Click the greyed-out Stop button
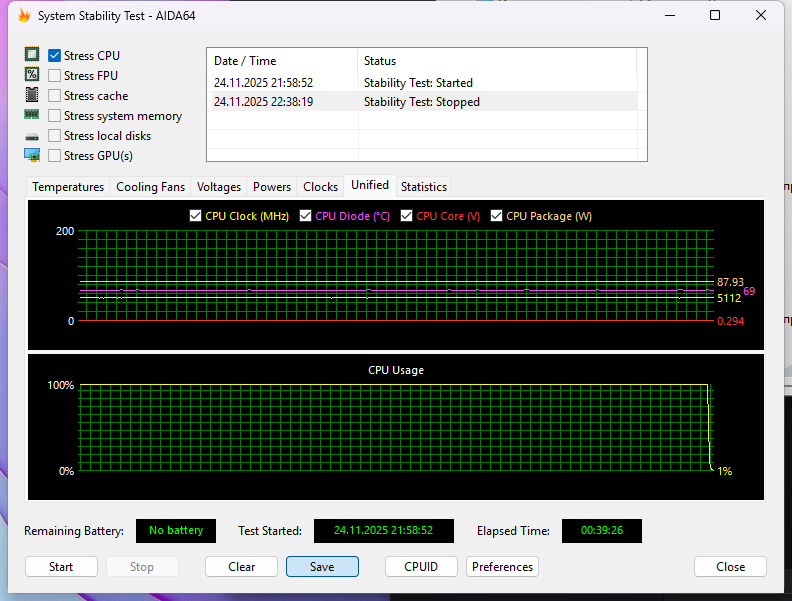The image size is (792, 601). (142, 567)
